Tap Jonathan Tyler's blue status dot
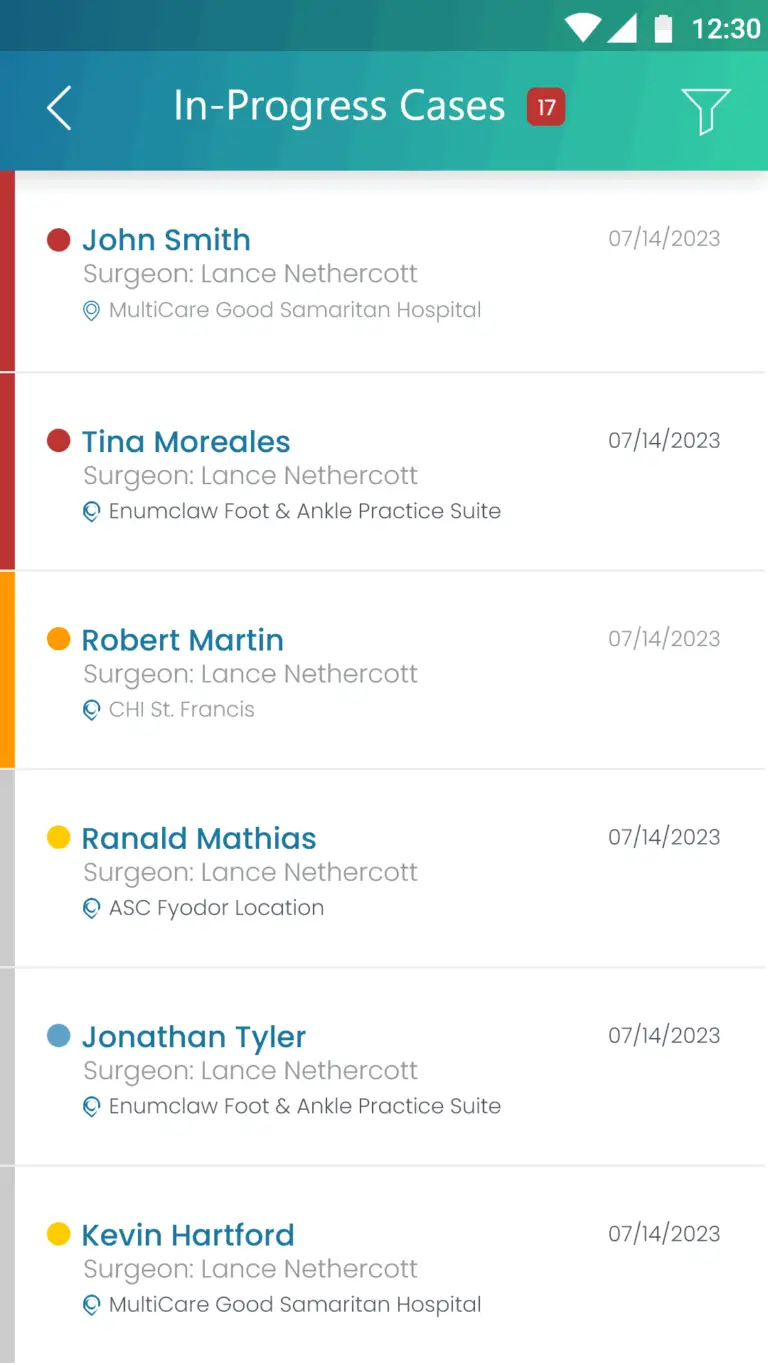This screenshot has width=768, height=1365. click(x=59, y=1036)
